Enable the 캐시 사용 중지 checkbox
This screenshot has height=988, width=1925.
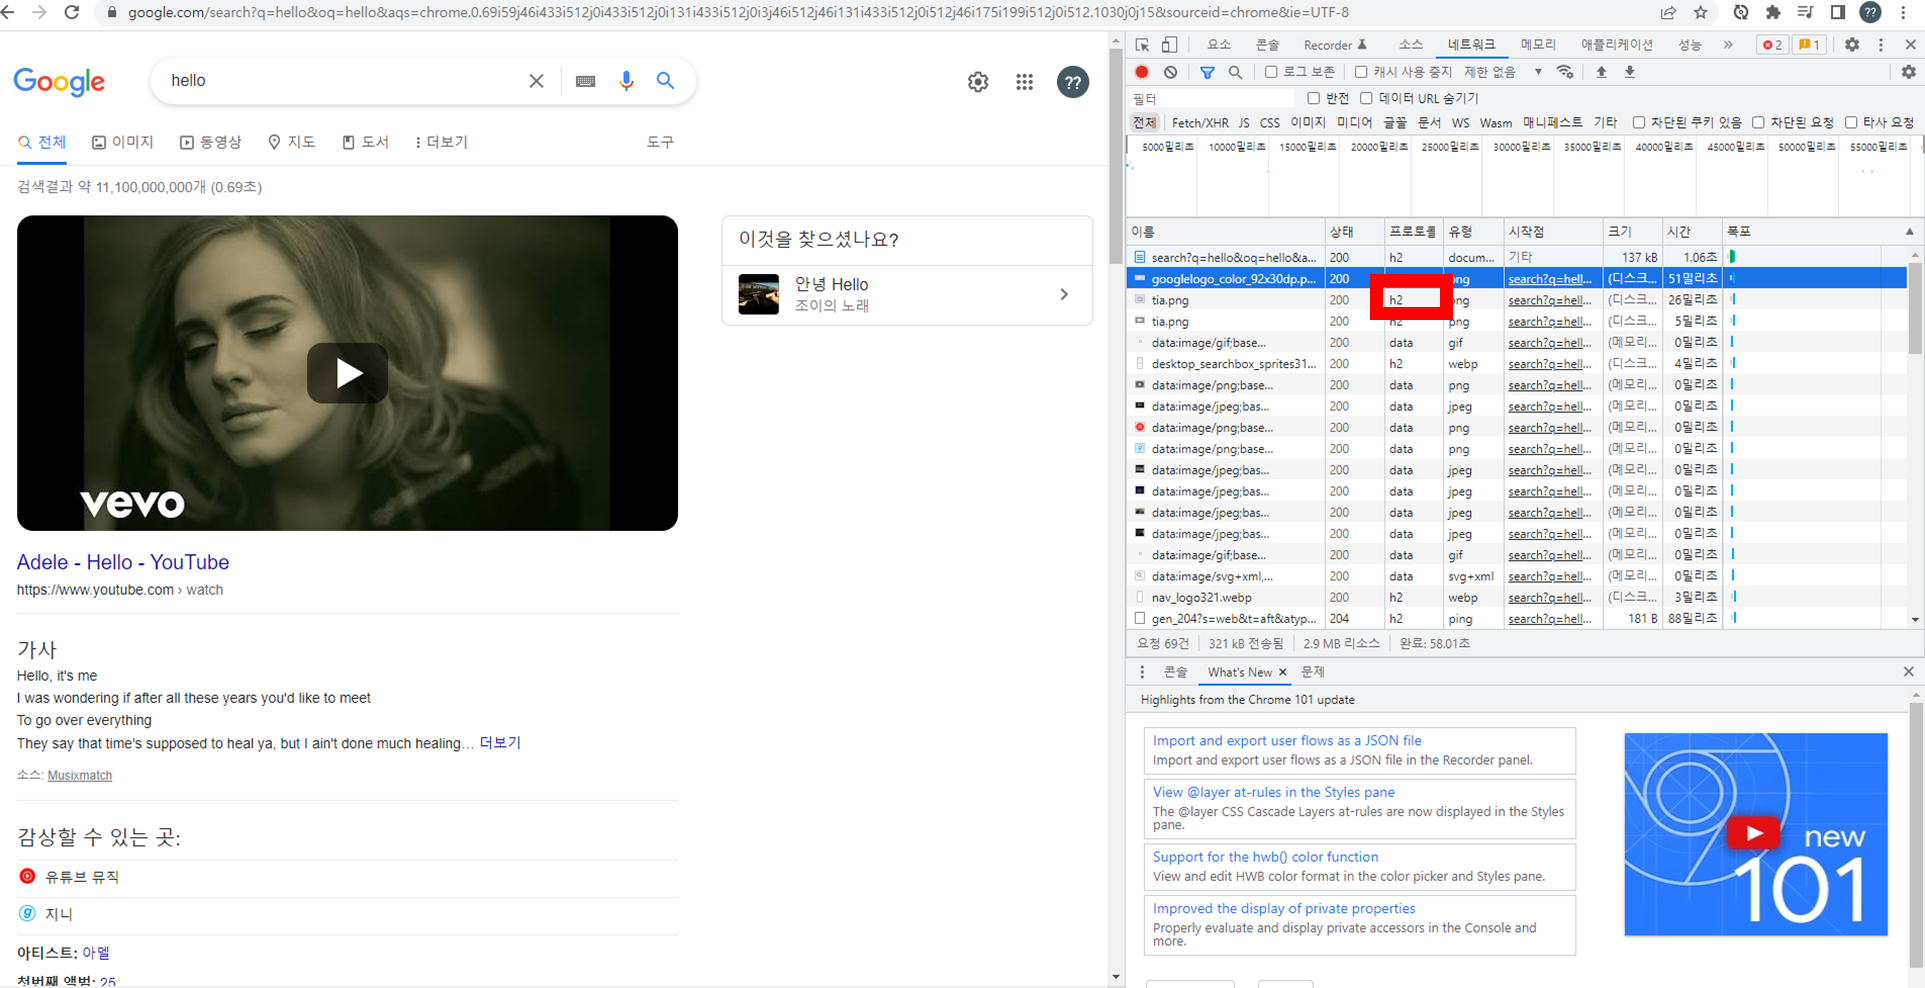(1361, 72)
